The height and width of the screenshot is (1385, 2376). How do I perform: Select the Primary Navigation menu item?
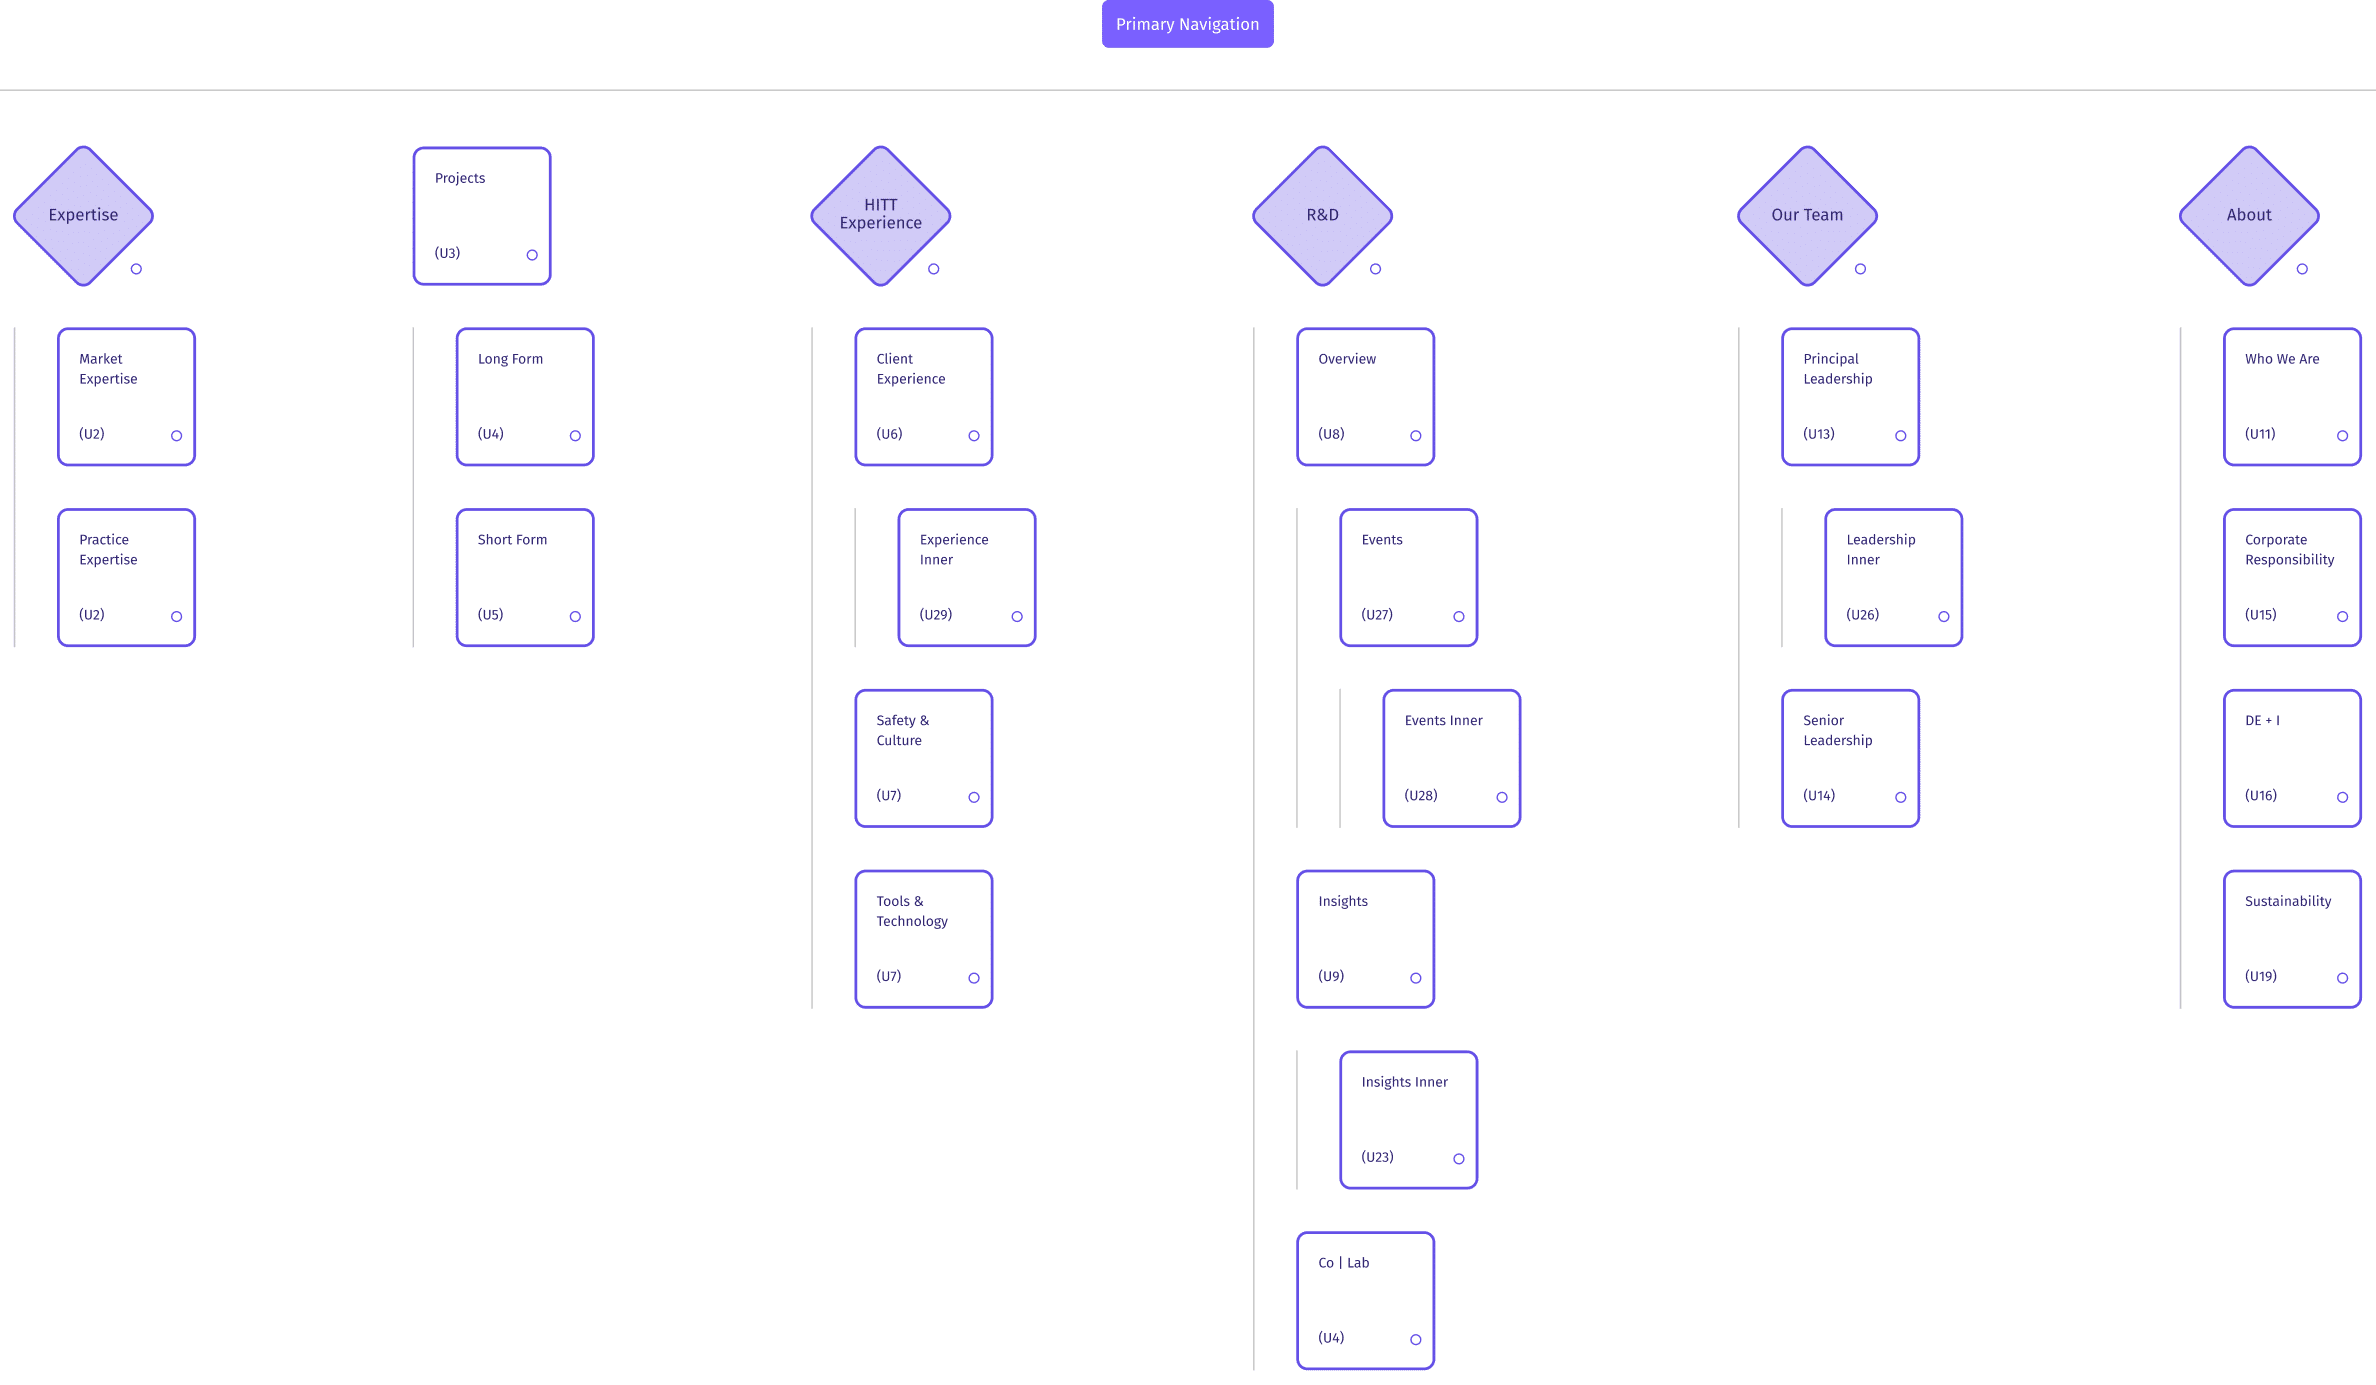point(1186,23)
